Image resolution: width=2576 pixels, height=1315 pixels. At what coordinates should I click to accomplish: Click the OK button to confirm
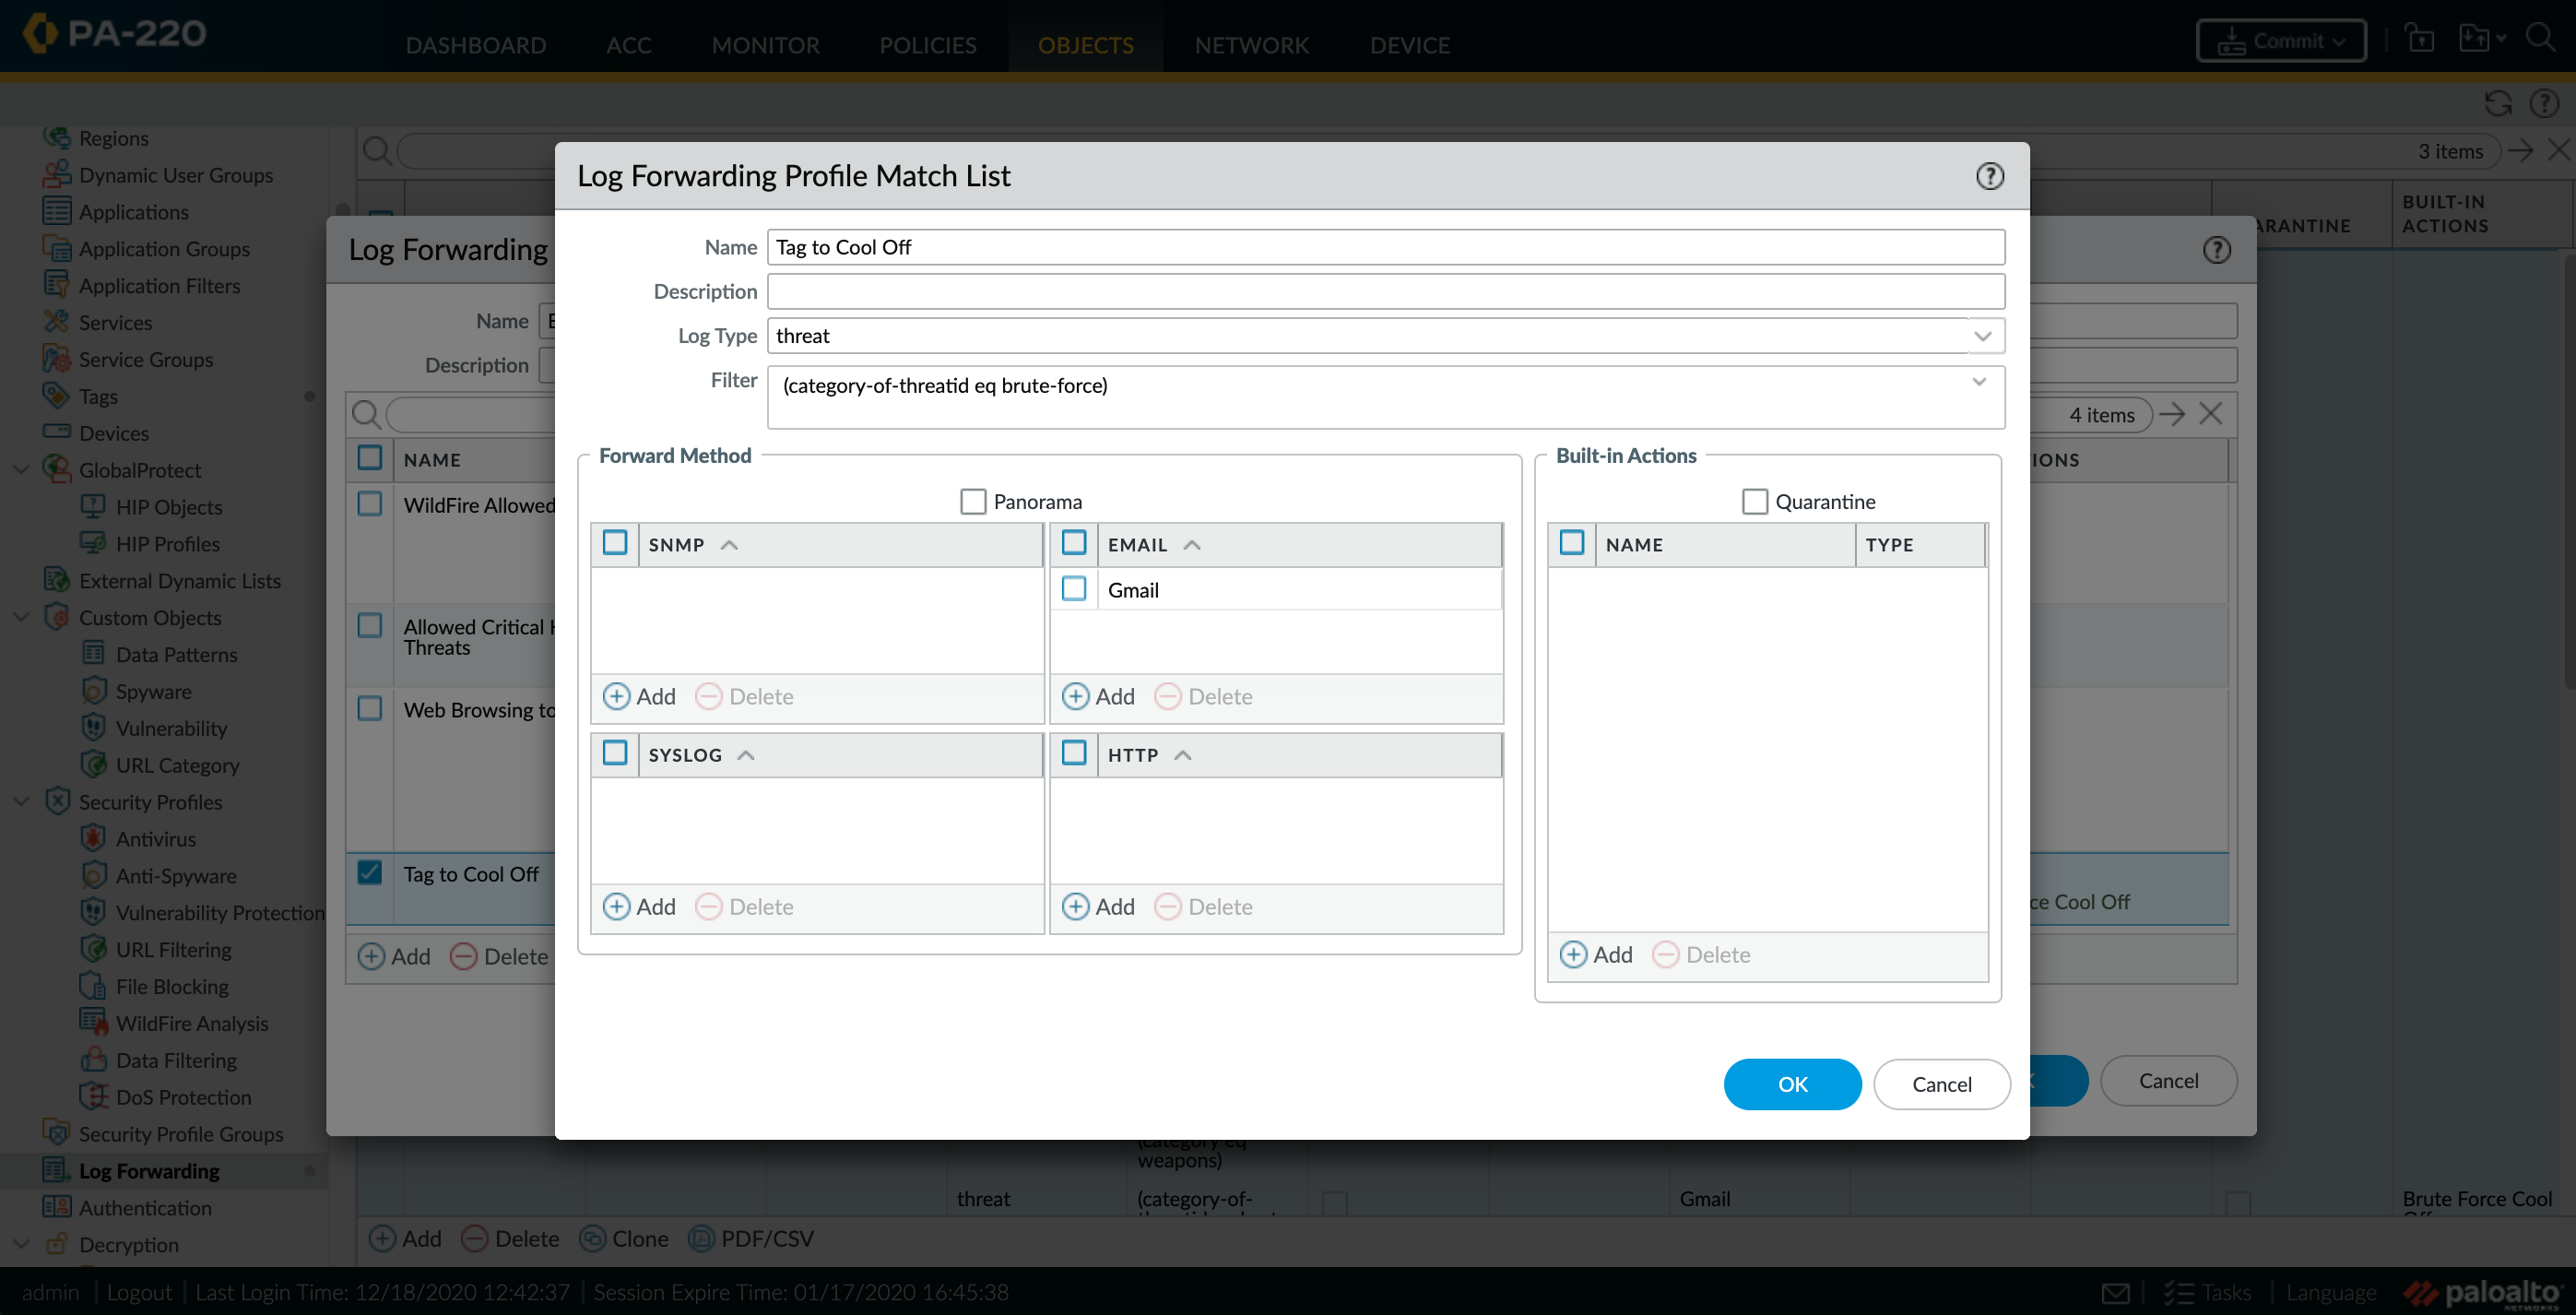(x=1791, y=1084)
